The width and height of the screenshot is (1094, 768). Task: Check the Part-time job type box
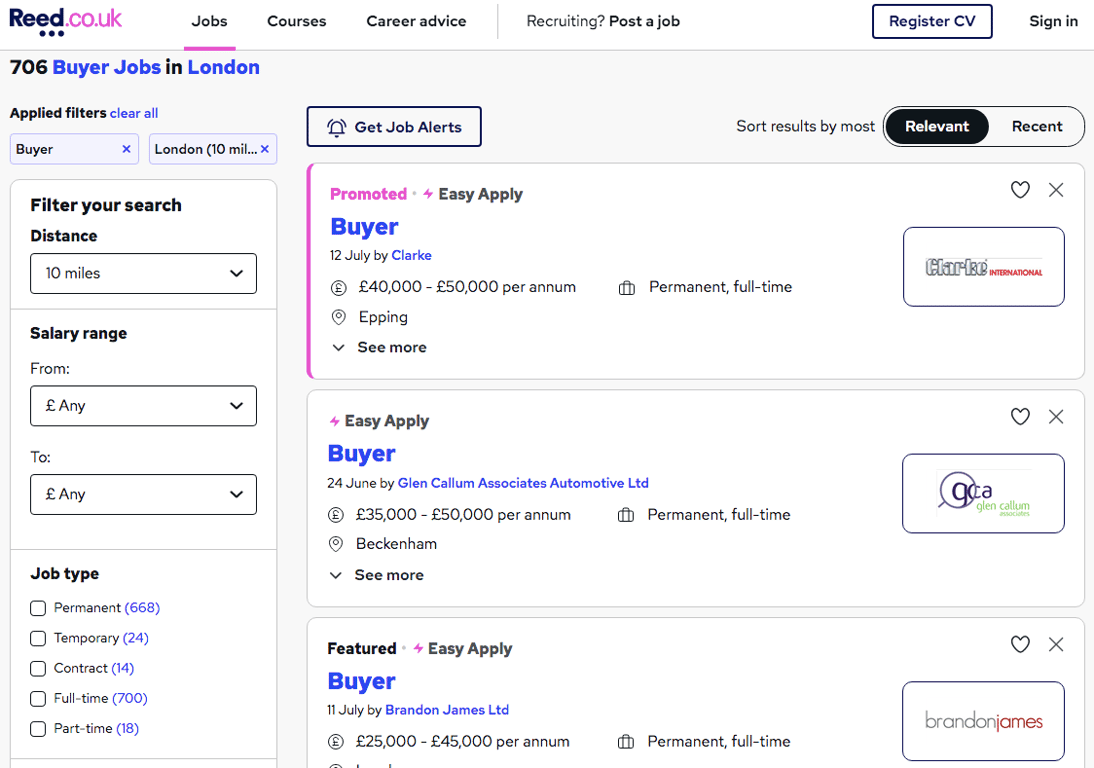[38, 729]
